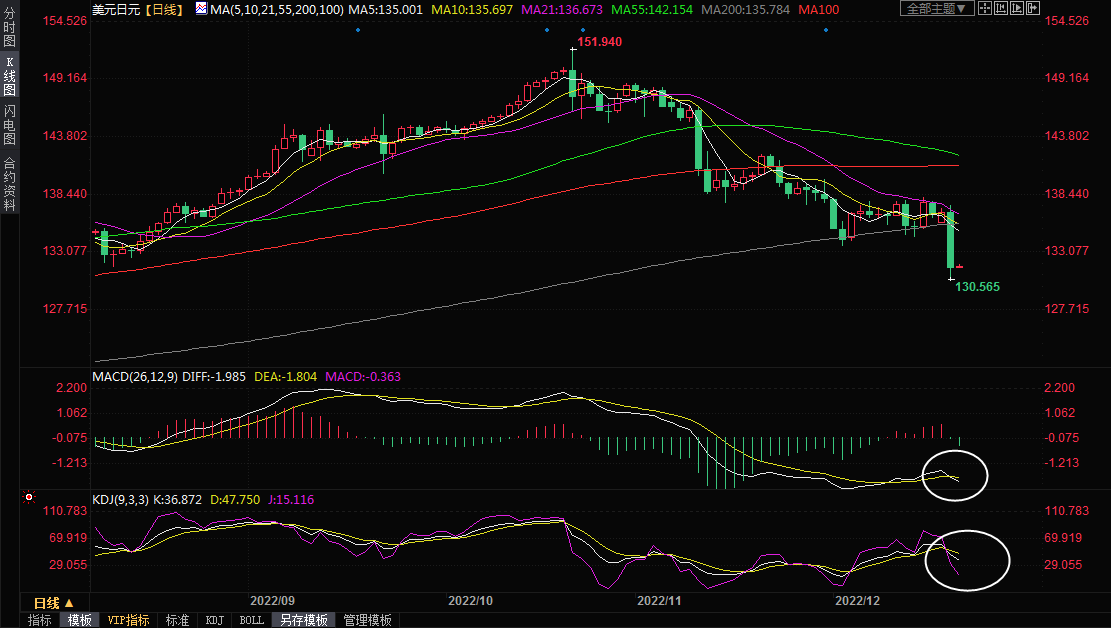Click the first blue dot marker above chart

point(358,30)
